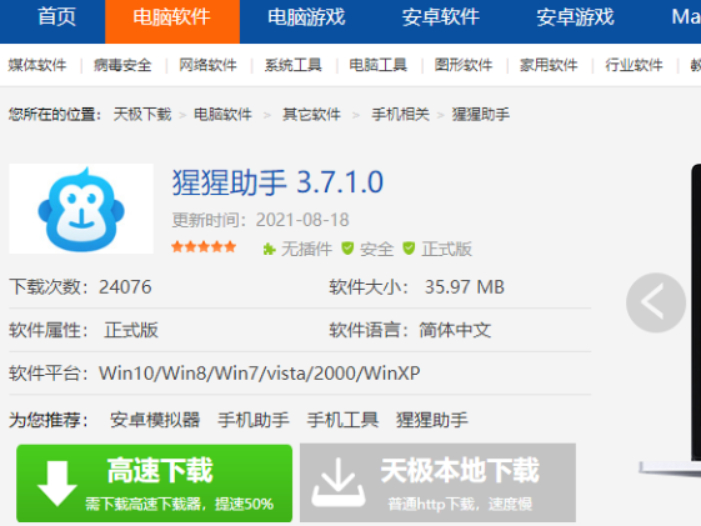Image resolution: width=701 pixels, height=526 pixels.
Task: Click the green 高速下载 button
Action: 154,483
